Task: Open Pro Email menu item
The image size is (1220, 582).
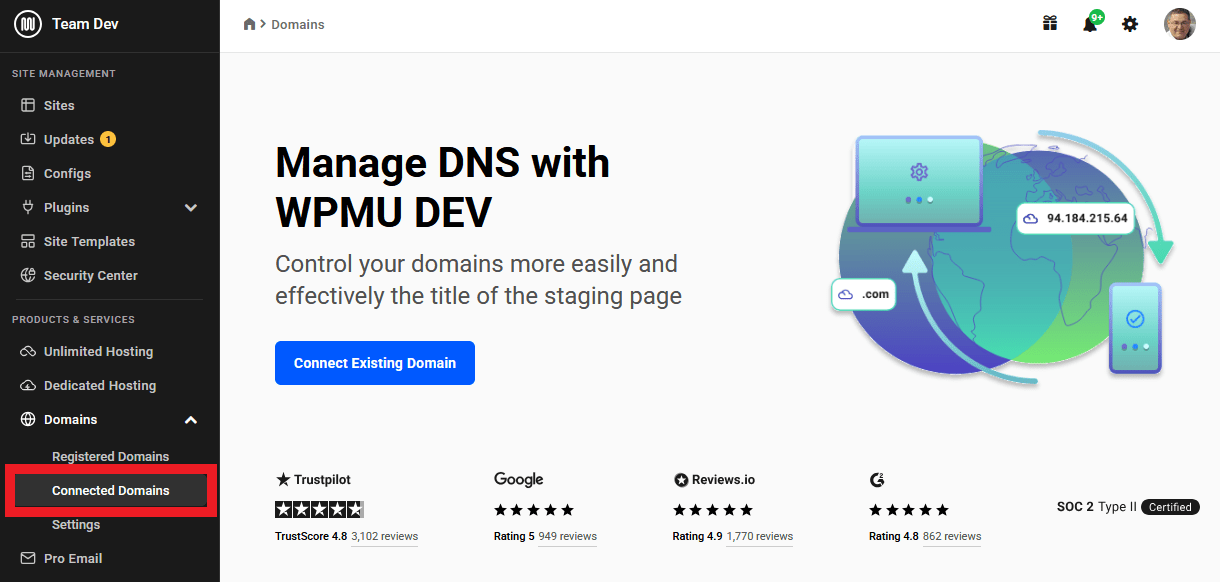Action: (x=73, y=558)
